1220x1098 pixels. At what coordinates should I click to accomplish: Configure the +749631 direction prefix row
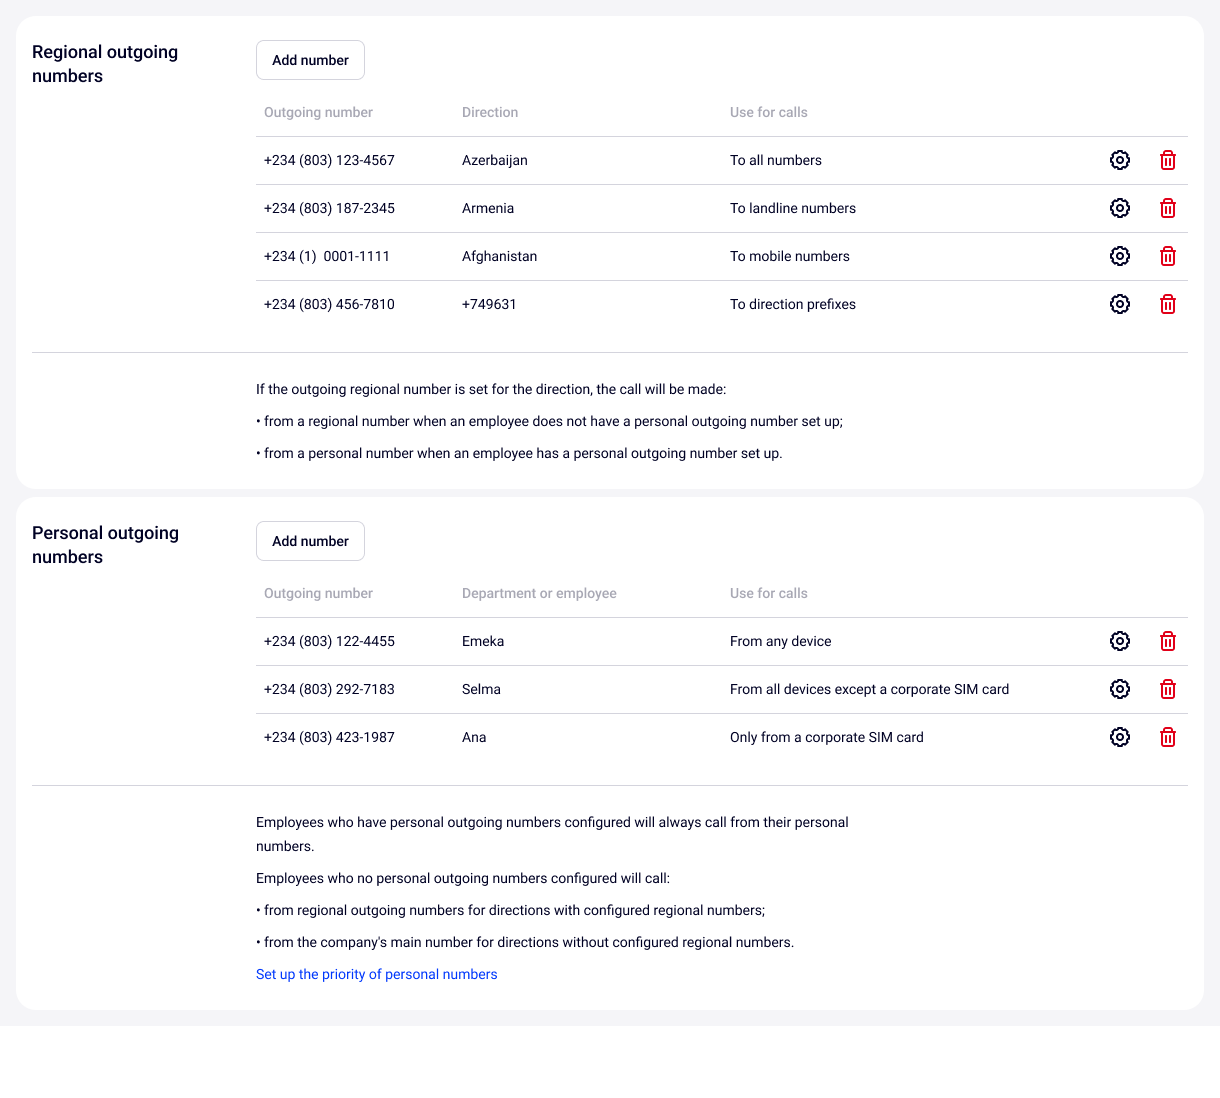point(1120,304)
